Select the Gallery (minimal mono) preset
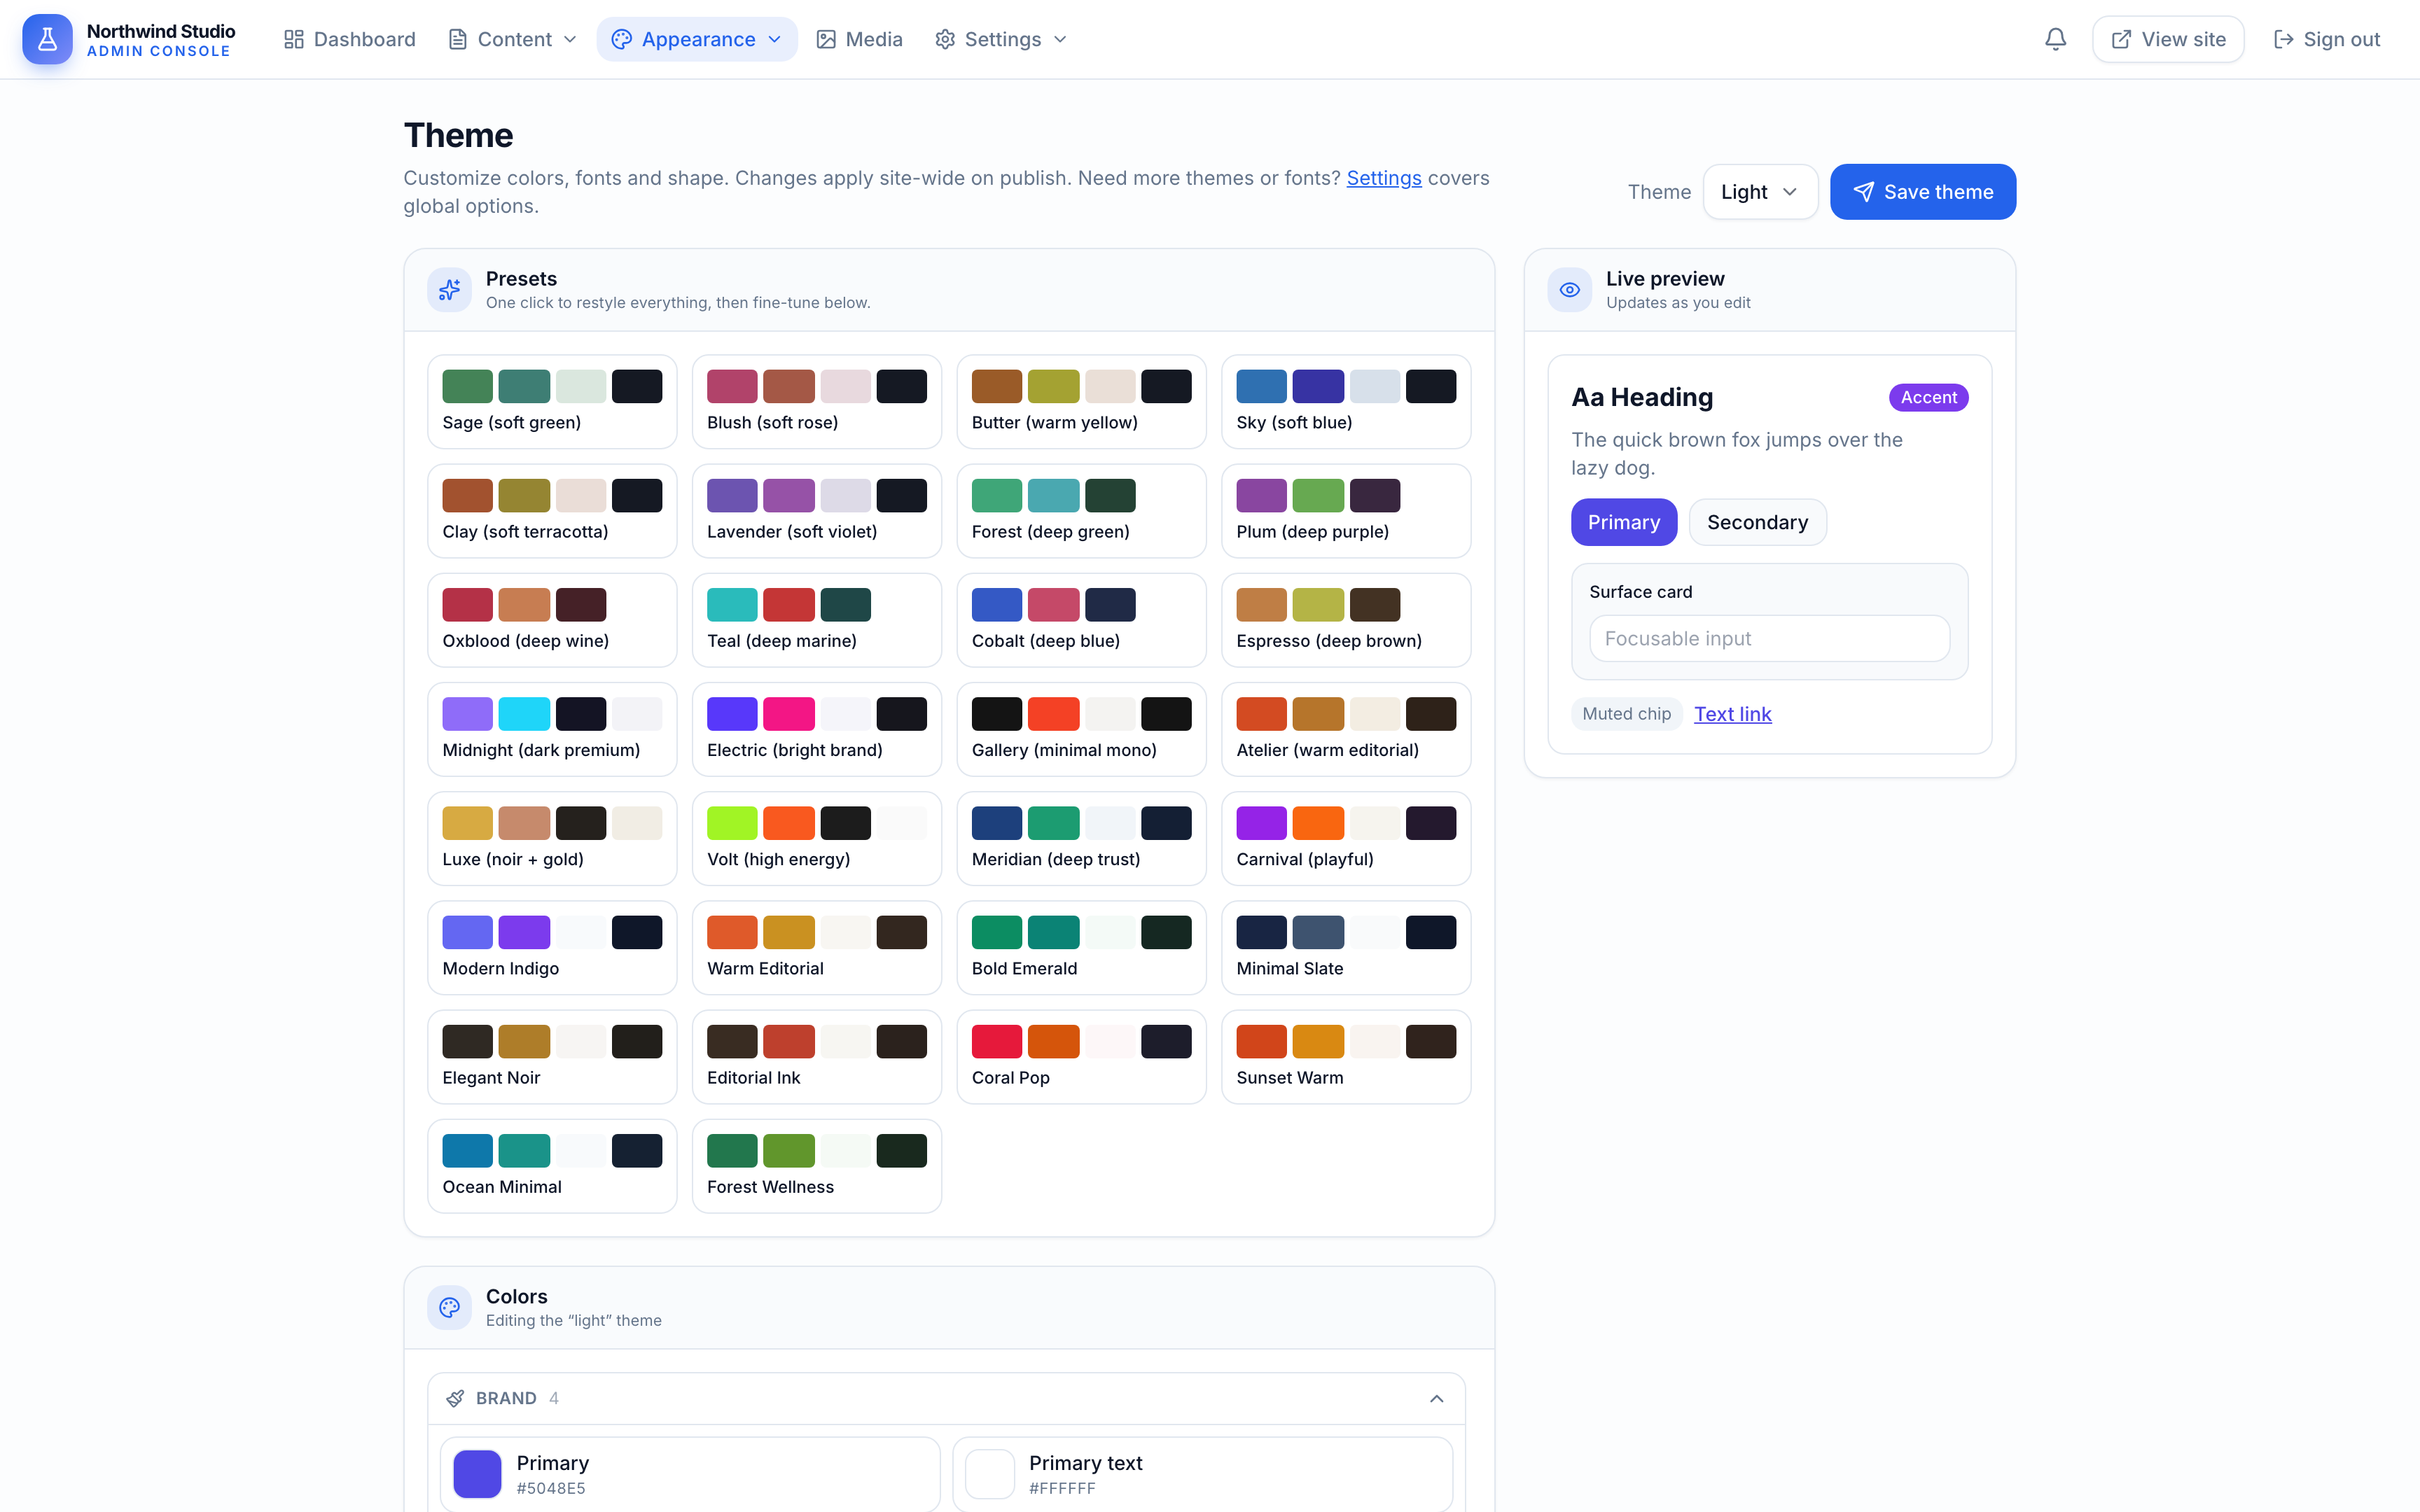This screenshot has width=2420, height=1512. [1081, 729]
